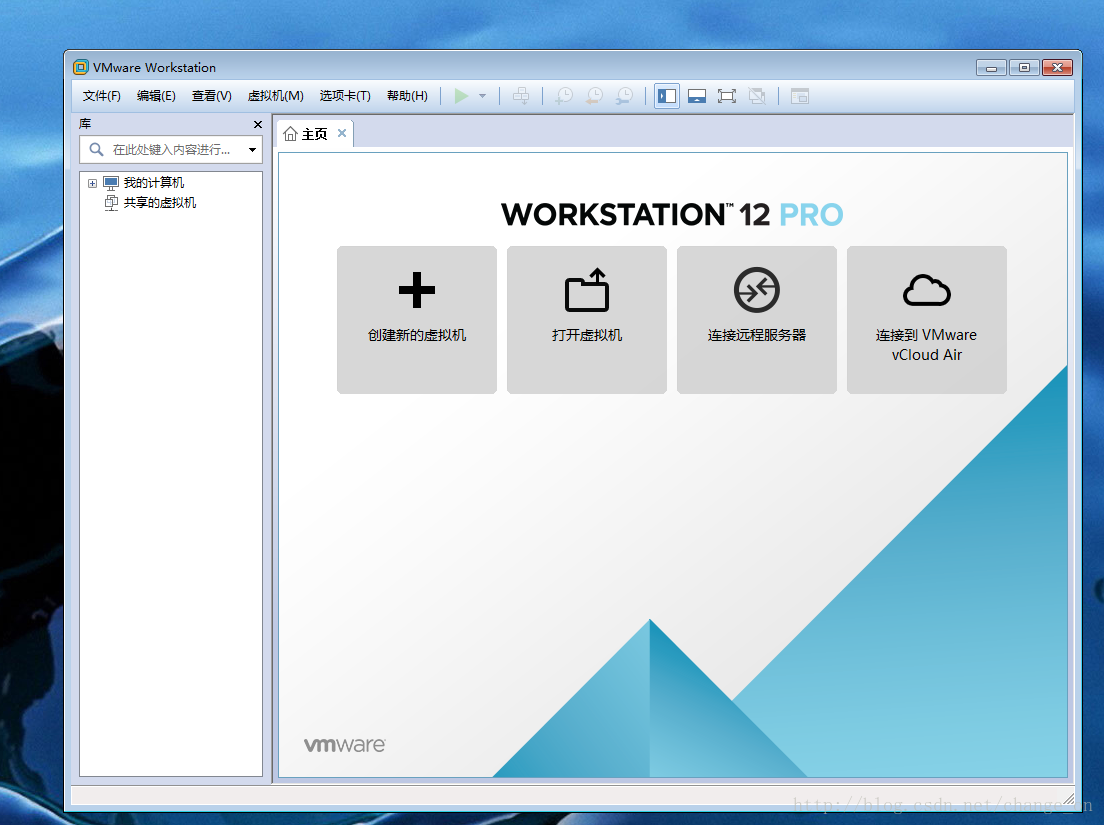Toggle the thumbnail bar view icon
Viewport: 1104px width, 825px height.
(x=697, y=96)
